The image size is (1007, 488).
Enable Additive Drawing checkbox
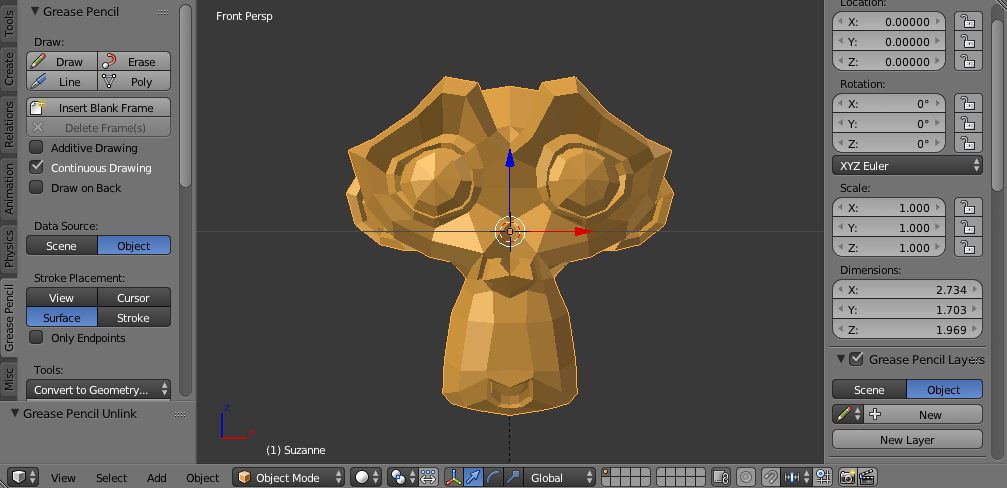coord(37,148)
